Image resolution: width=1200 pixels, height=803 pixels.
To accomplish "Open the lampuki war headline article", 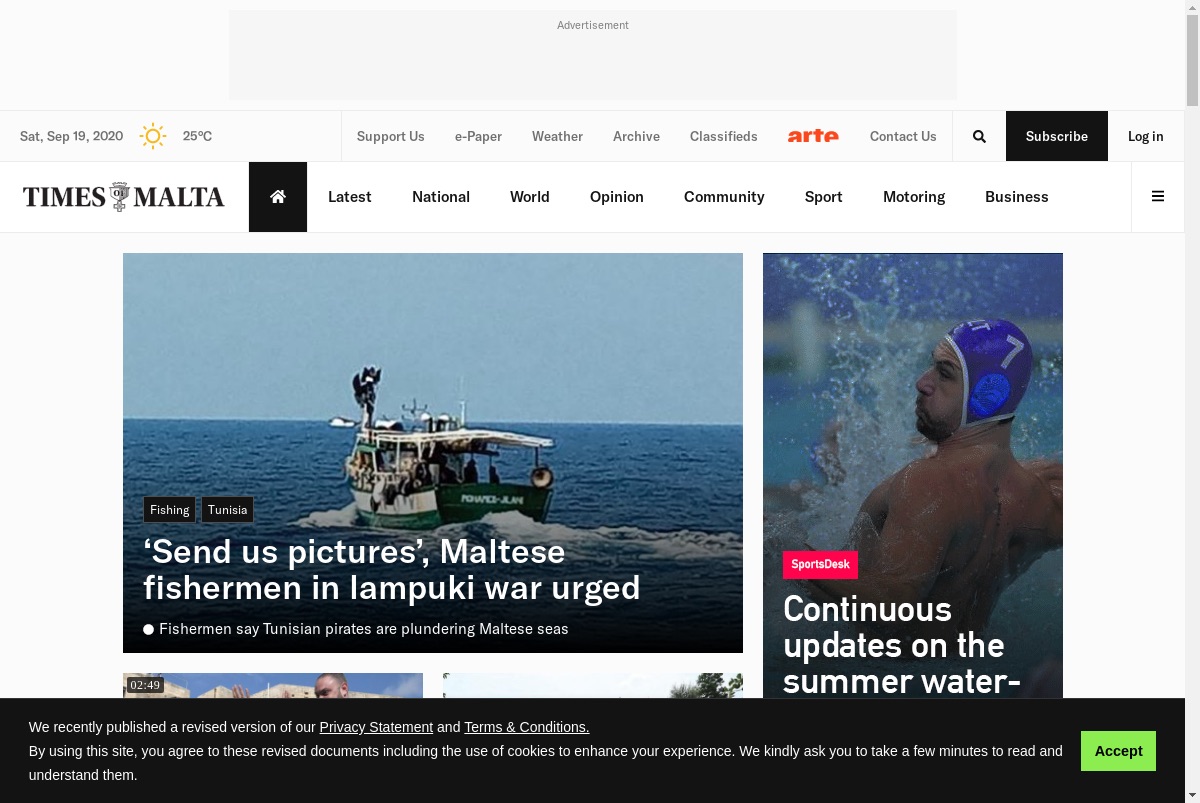I will 392,569.
